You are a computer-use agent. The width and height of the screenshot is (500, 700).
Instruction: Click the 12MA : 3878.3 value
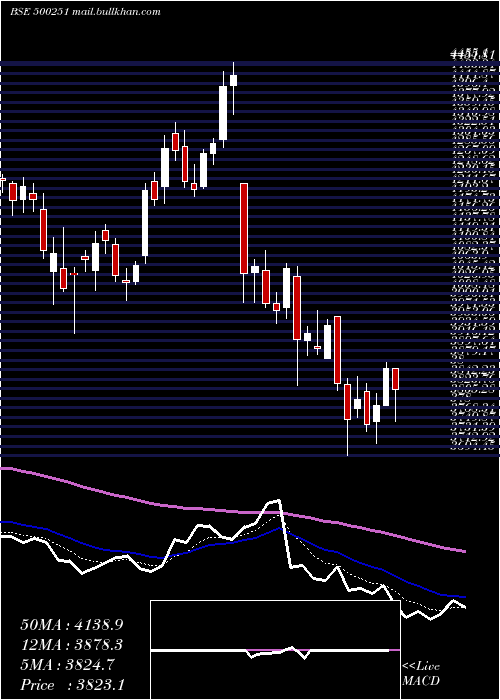click(72, 645)
